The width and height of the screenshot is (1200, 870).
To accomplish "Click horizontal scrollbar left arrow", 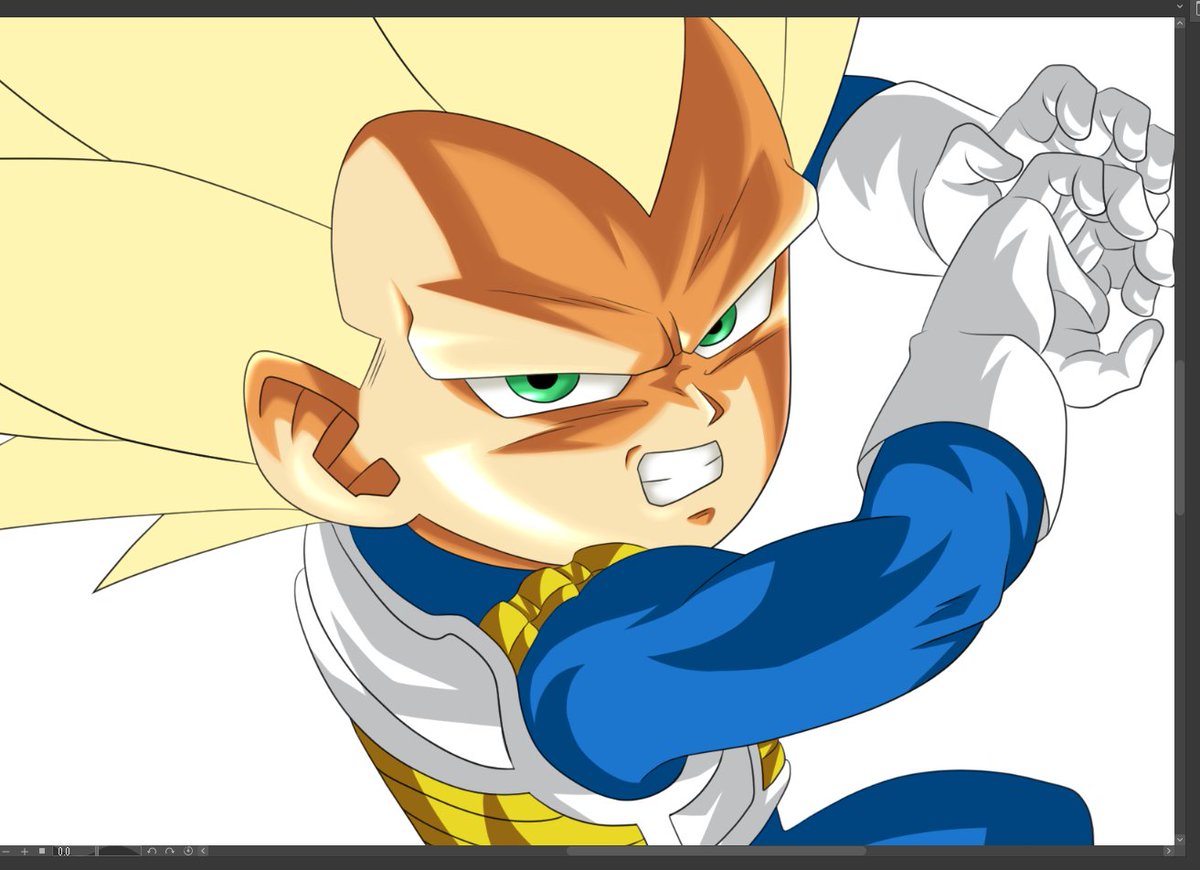I will coord(204,851).
